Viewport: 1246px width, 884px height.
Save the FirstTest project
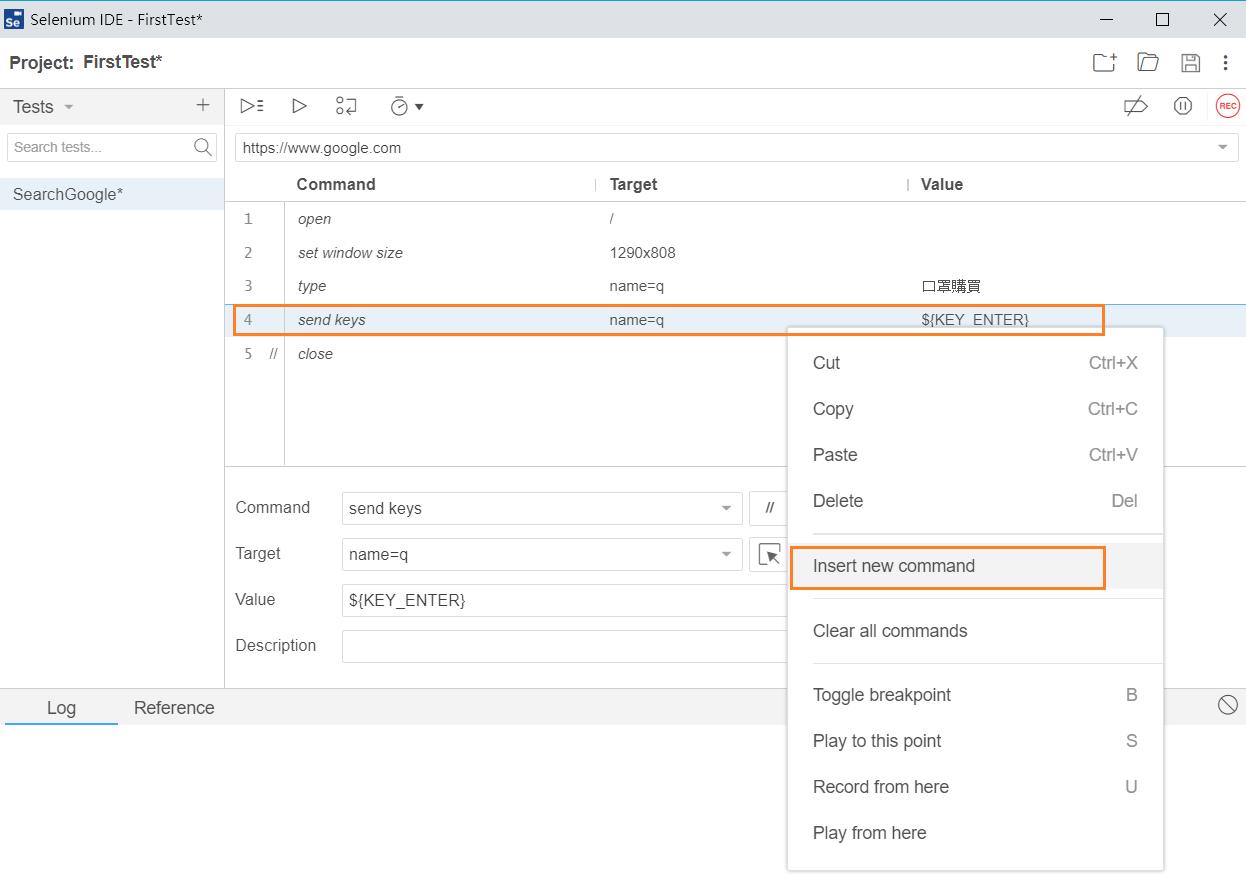pos(1190,62)
